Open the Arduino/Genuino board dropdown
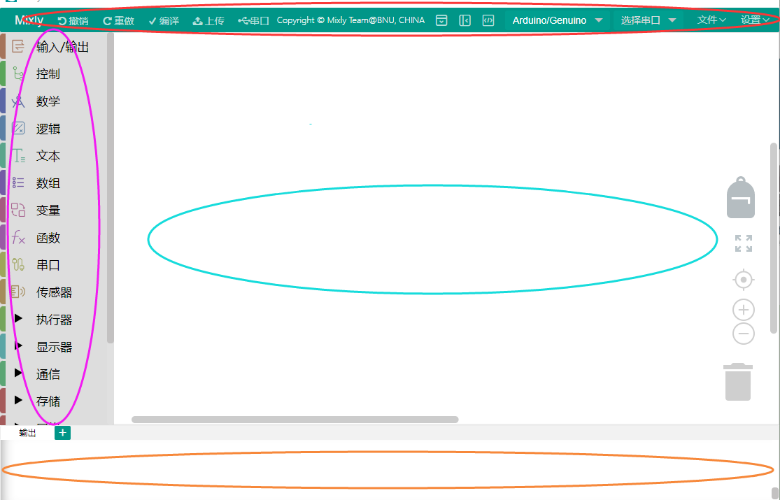 pyautogui.click(x=558, y=20)
